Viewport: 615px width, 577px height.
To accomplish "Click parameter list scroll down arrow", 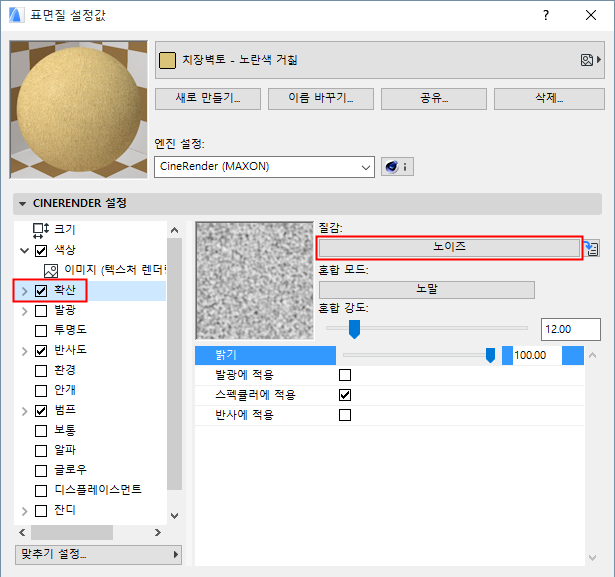I will point(593,557).
